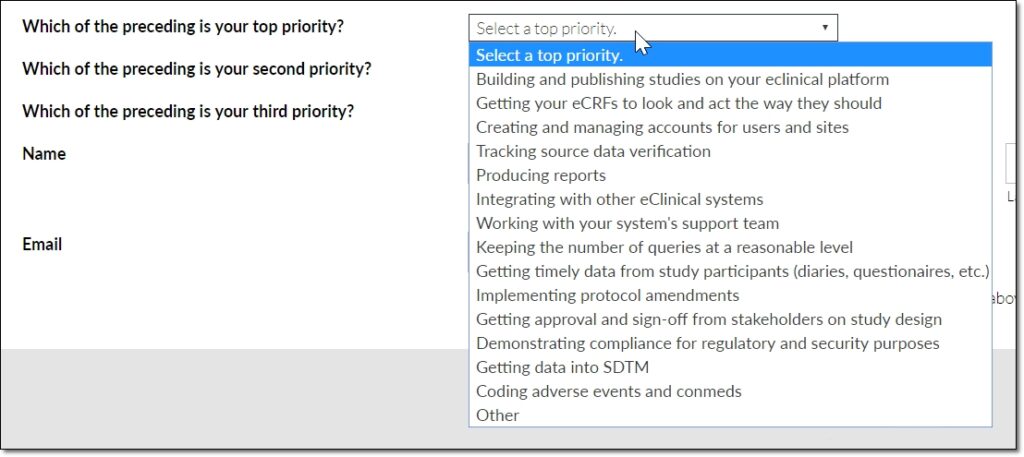Pick 'Getting your eCRFs to look and act' option
Viewport: 1024px width, 457px height.
click(679, 103)
